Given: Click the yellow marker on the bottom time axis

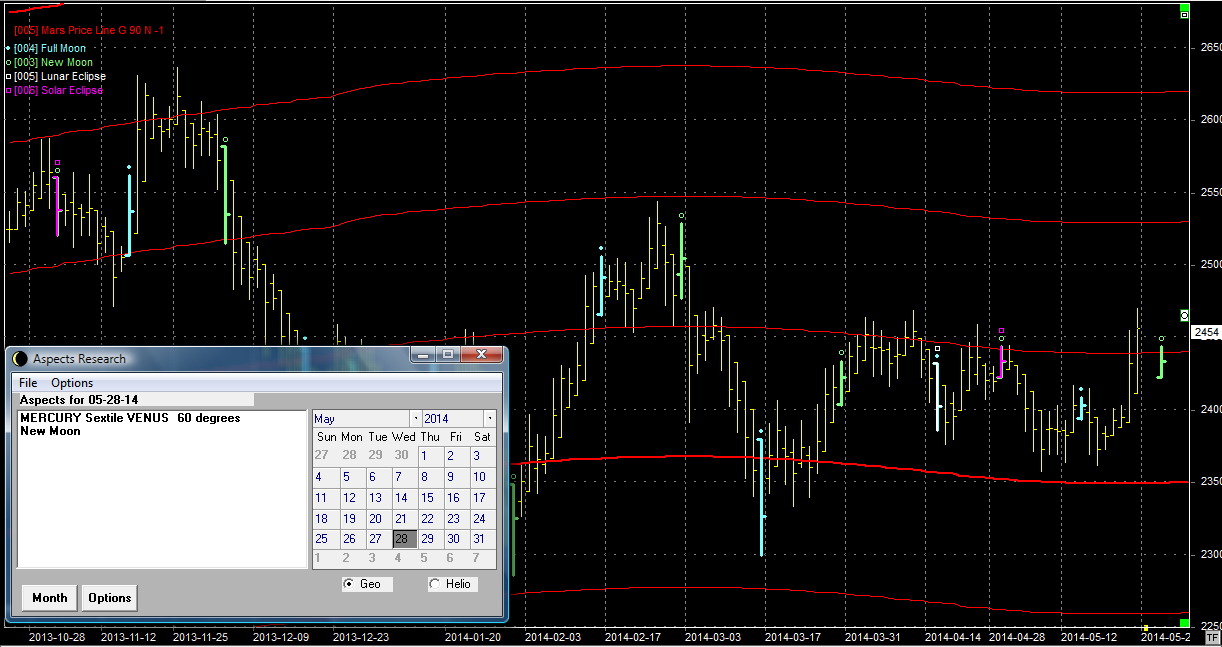Looking at the screenshot, I should click(x=1146, y=628).
